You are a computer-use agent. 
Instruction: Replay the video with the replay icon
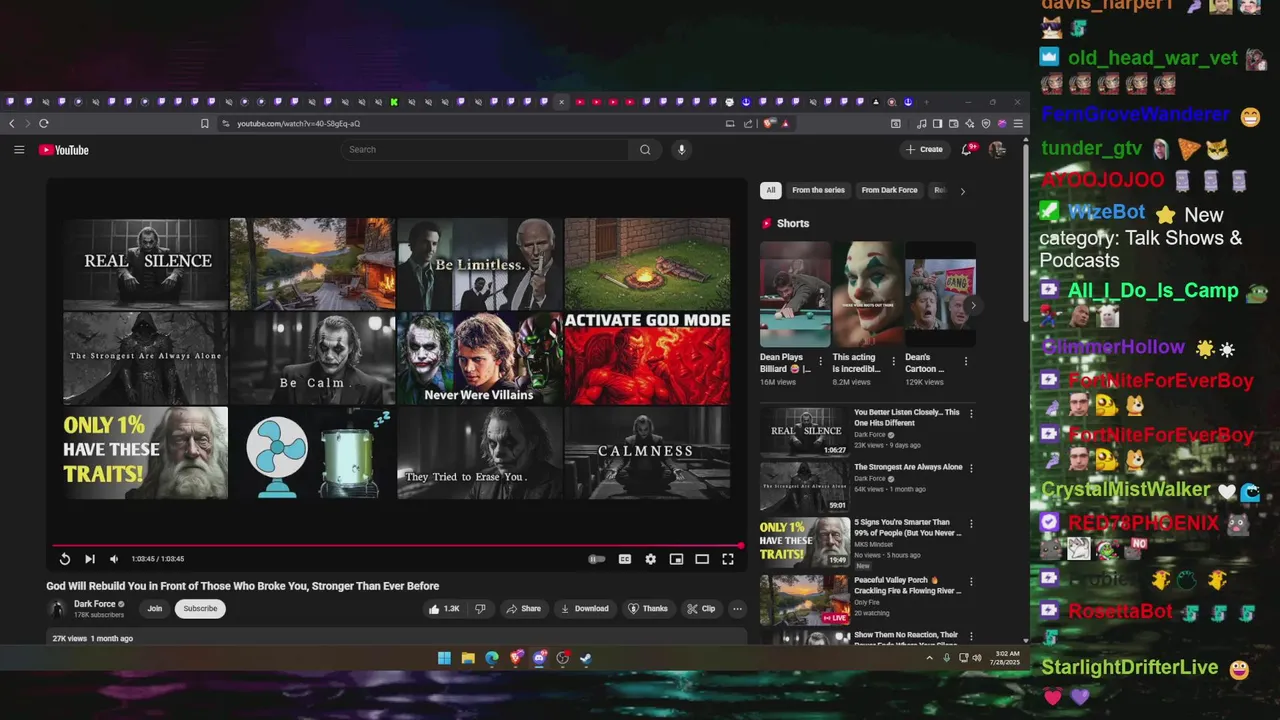pos(65,559)
